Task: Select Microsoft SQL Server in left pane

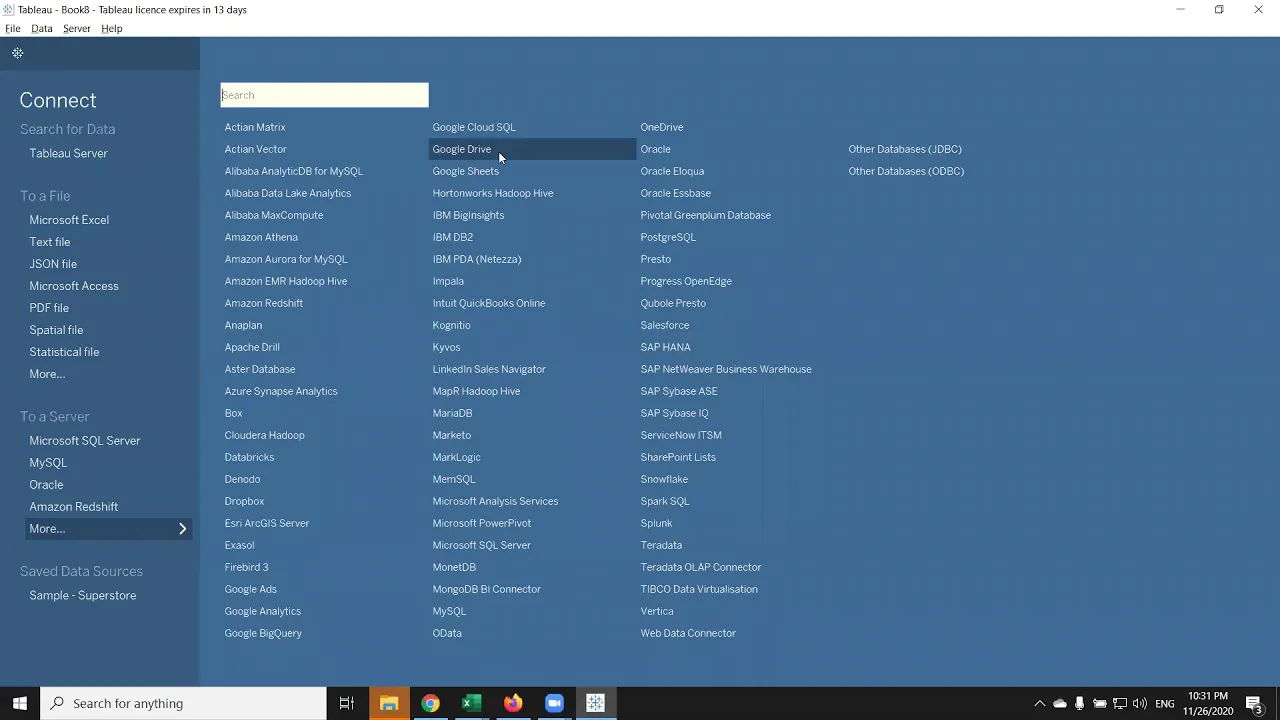Action: (x=85, y=441)
